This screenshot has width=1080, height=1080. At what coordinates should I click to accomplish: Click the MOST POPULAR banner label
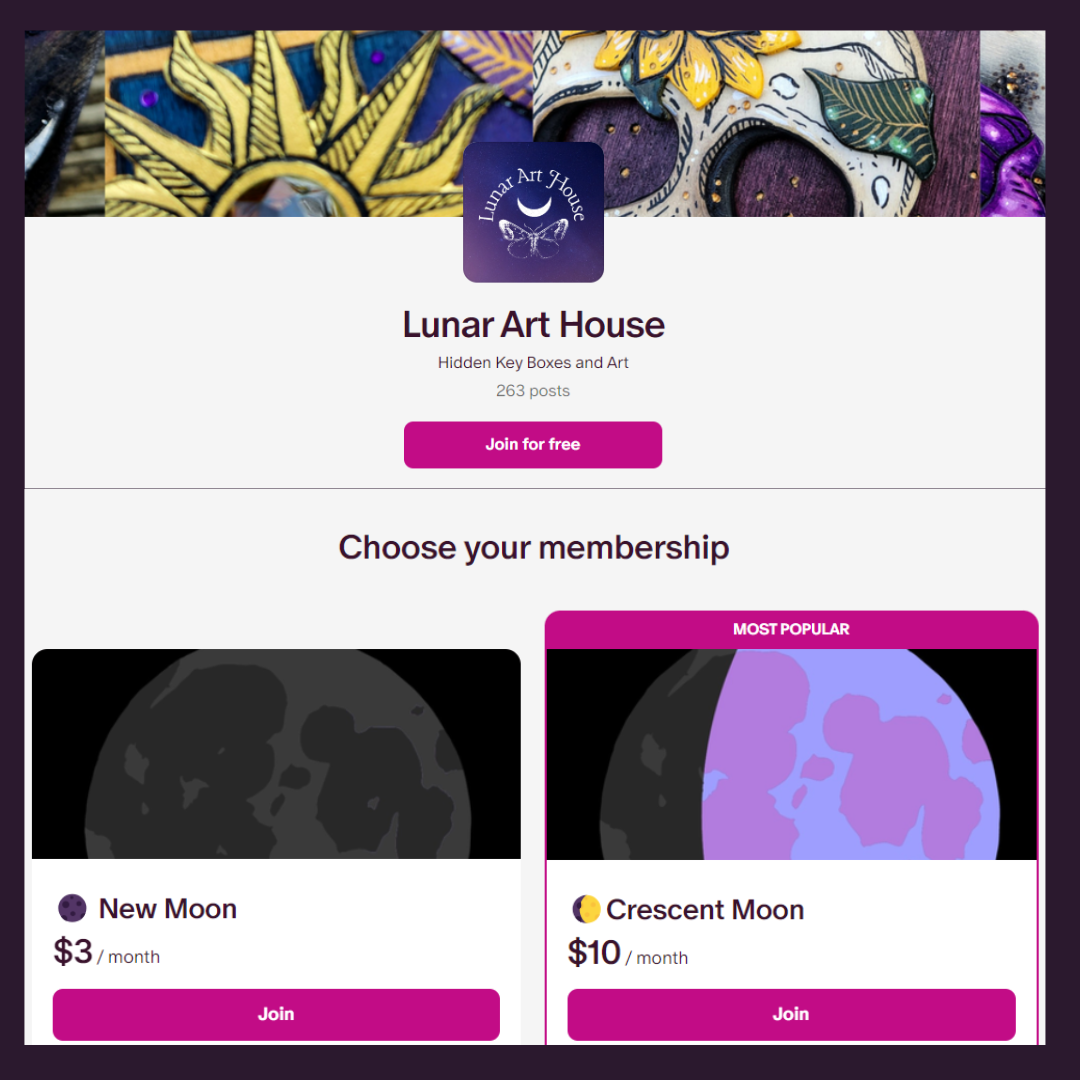tap(791, 629)
